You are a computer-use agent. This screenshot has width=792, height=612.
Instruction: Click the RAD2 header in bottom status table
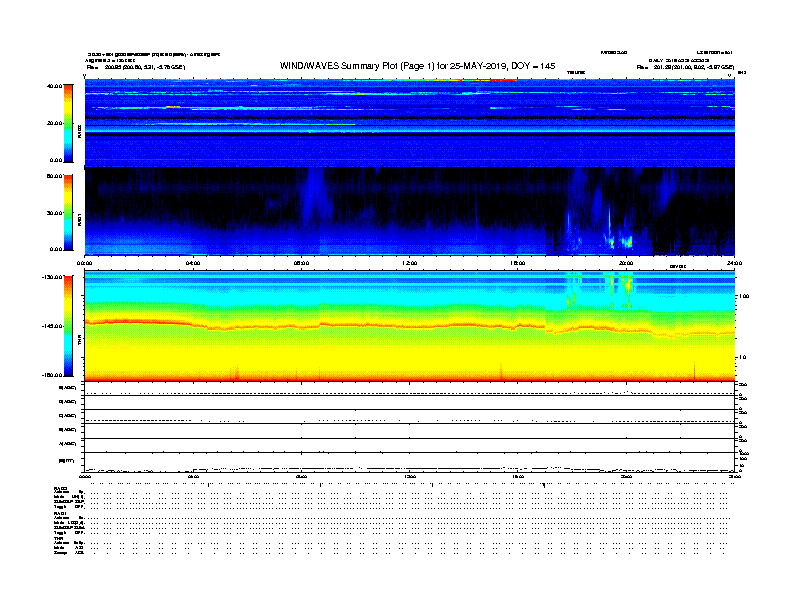(60, 488)
